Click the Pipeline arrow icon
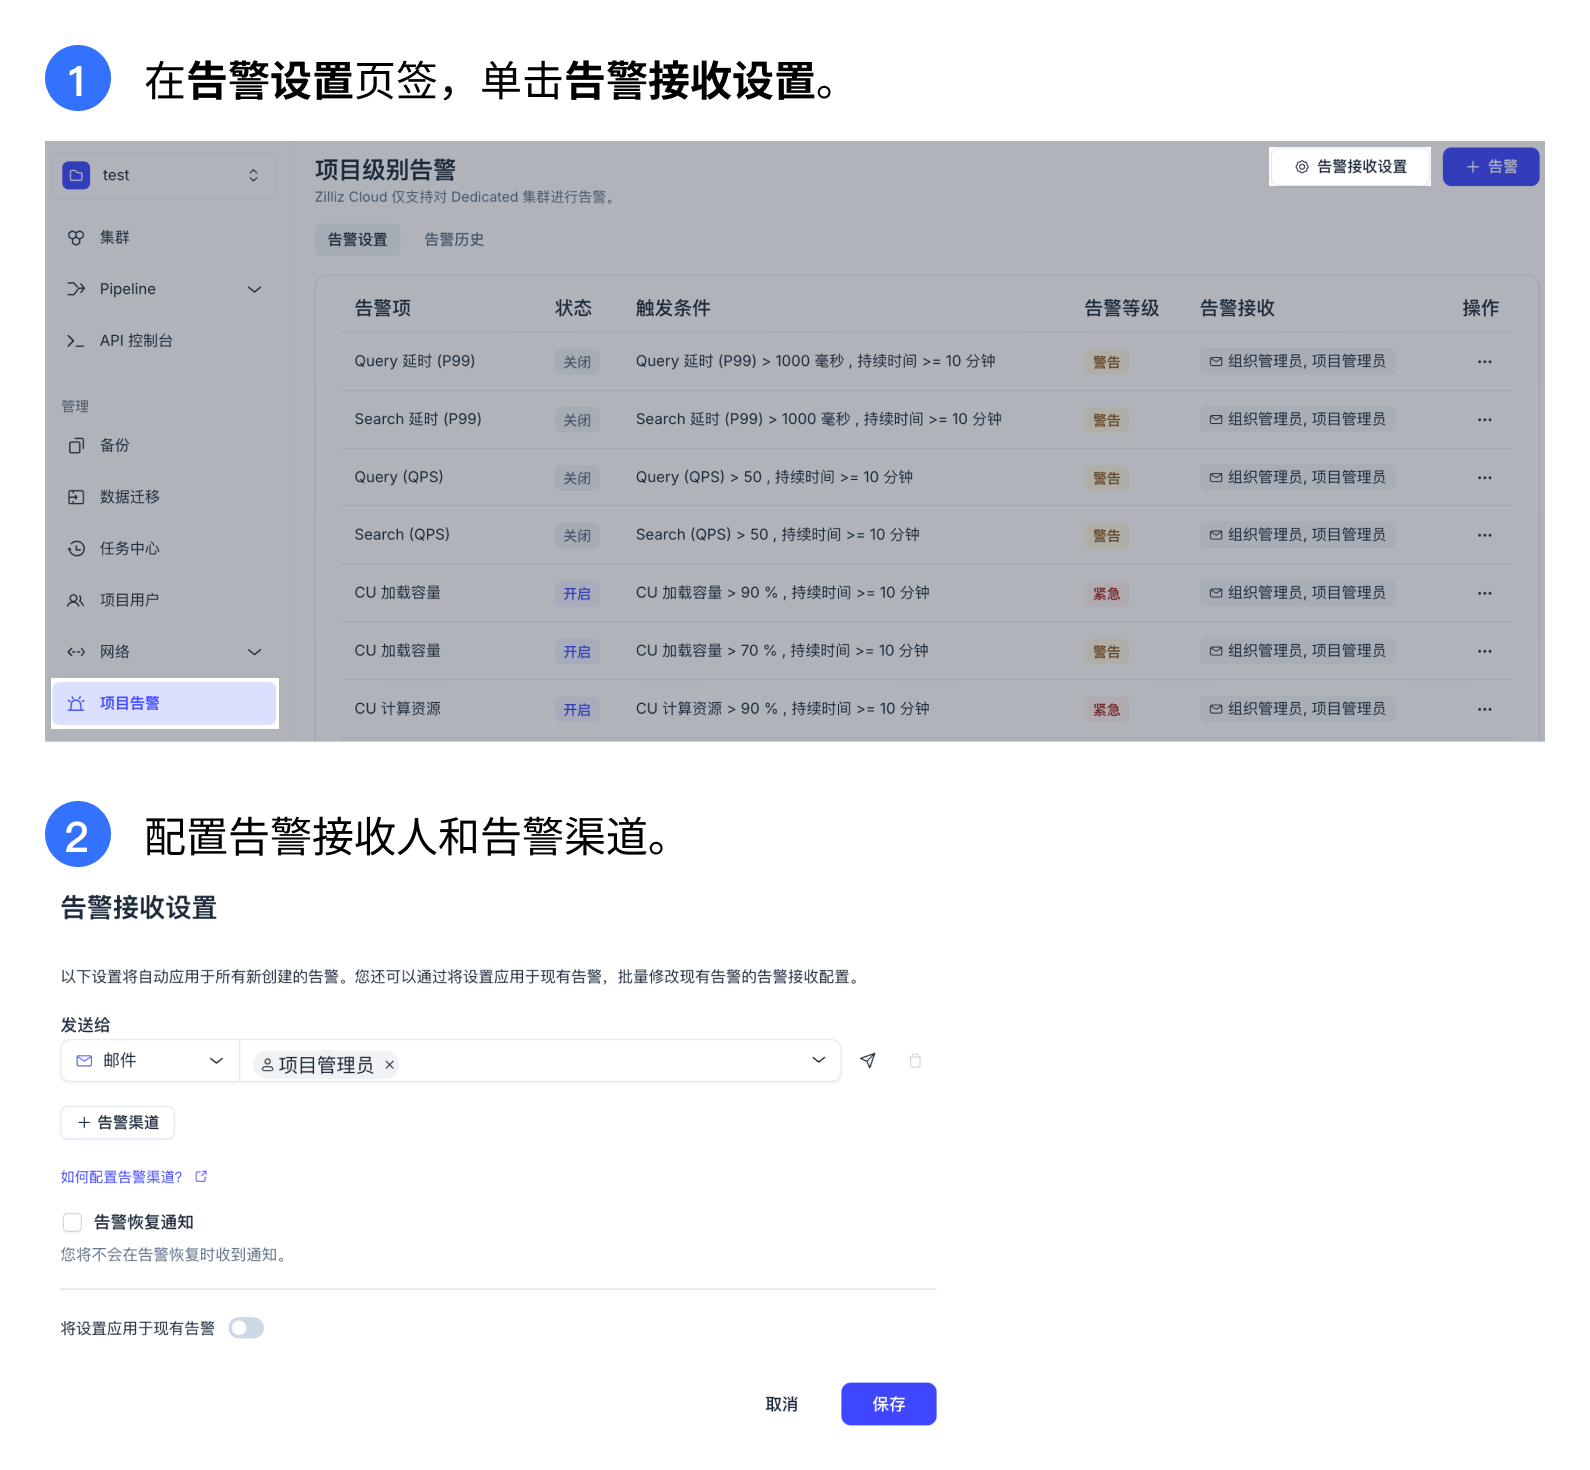Screen dimensions: 1590x1470 [76, 289]
